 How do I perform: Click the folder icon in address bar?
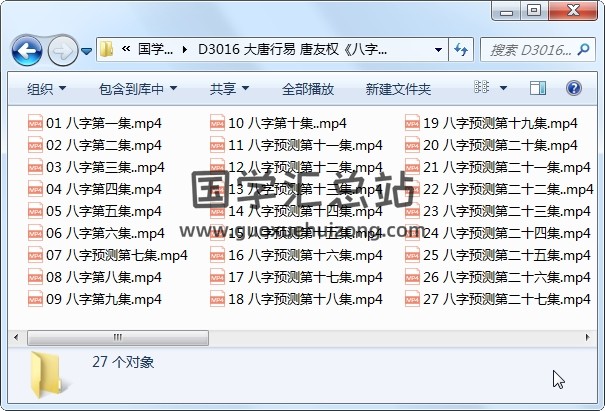pyautogui.click(x=108, y=49)
